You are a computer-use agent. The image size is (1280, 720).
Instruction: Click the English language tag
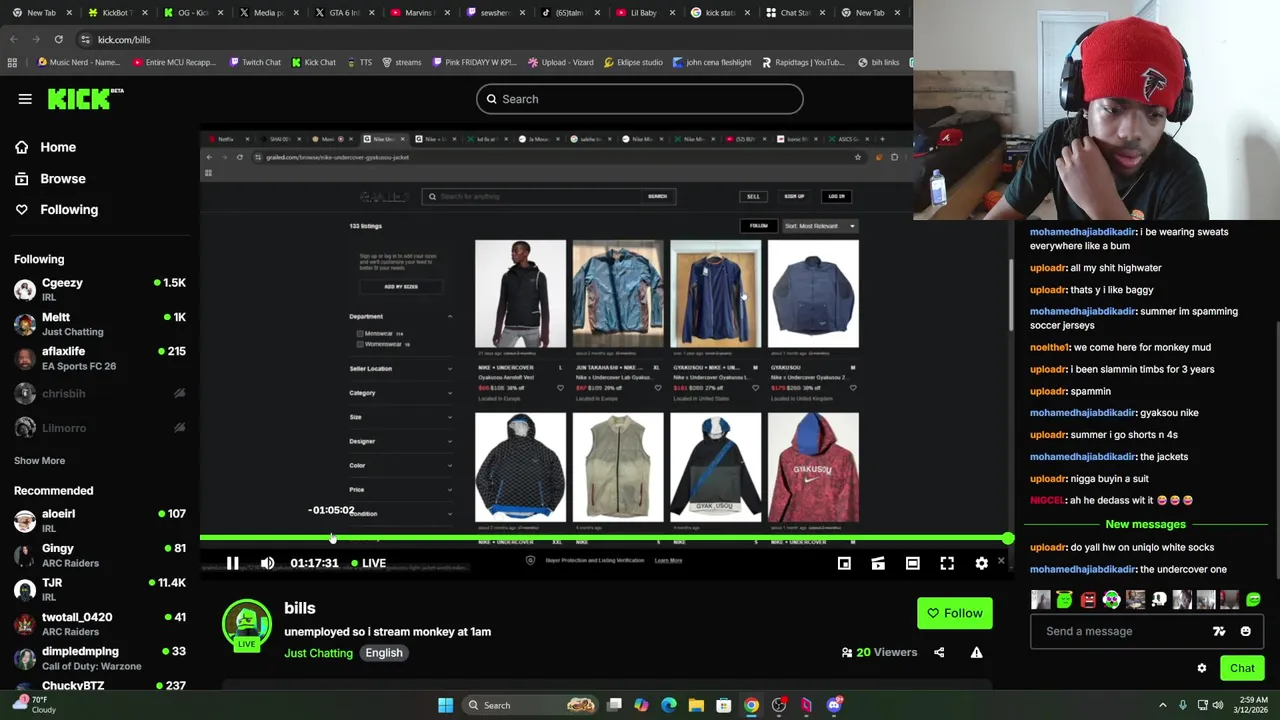coord(384,653)
